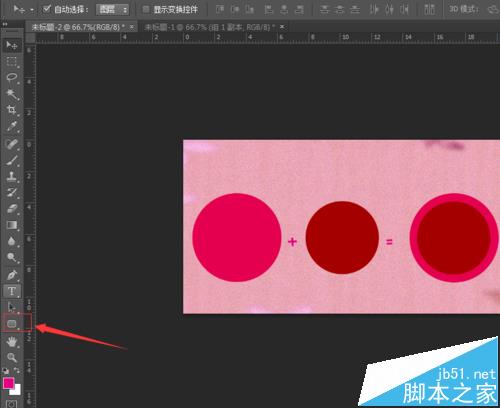Select the Healing Brush tool
Screen dimensions: 500x408
click(12, 144)
